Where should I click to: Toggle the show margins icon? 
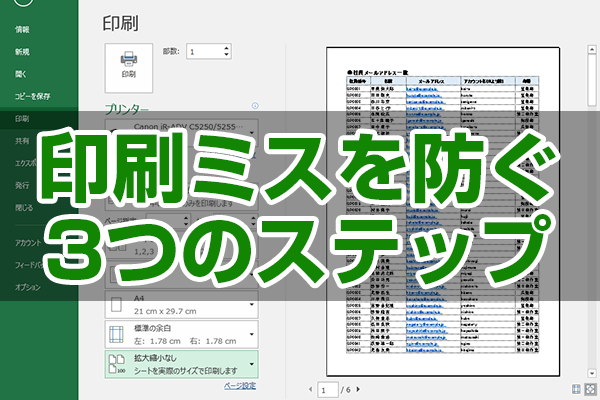[x=576, y=389]
